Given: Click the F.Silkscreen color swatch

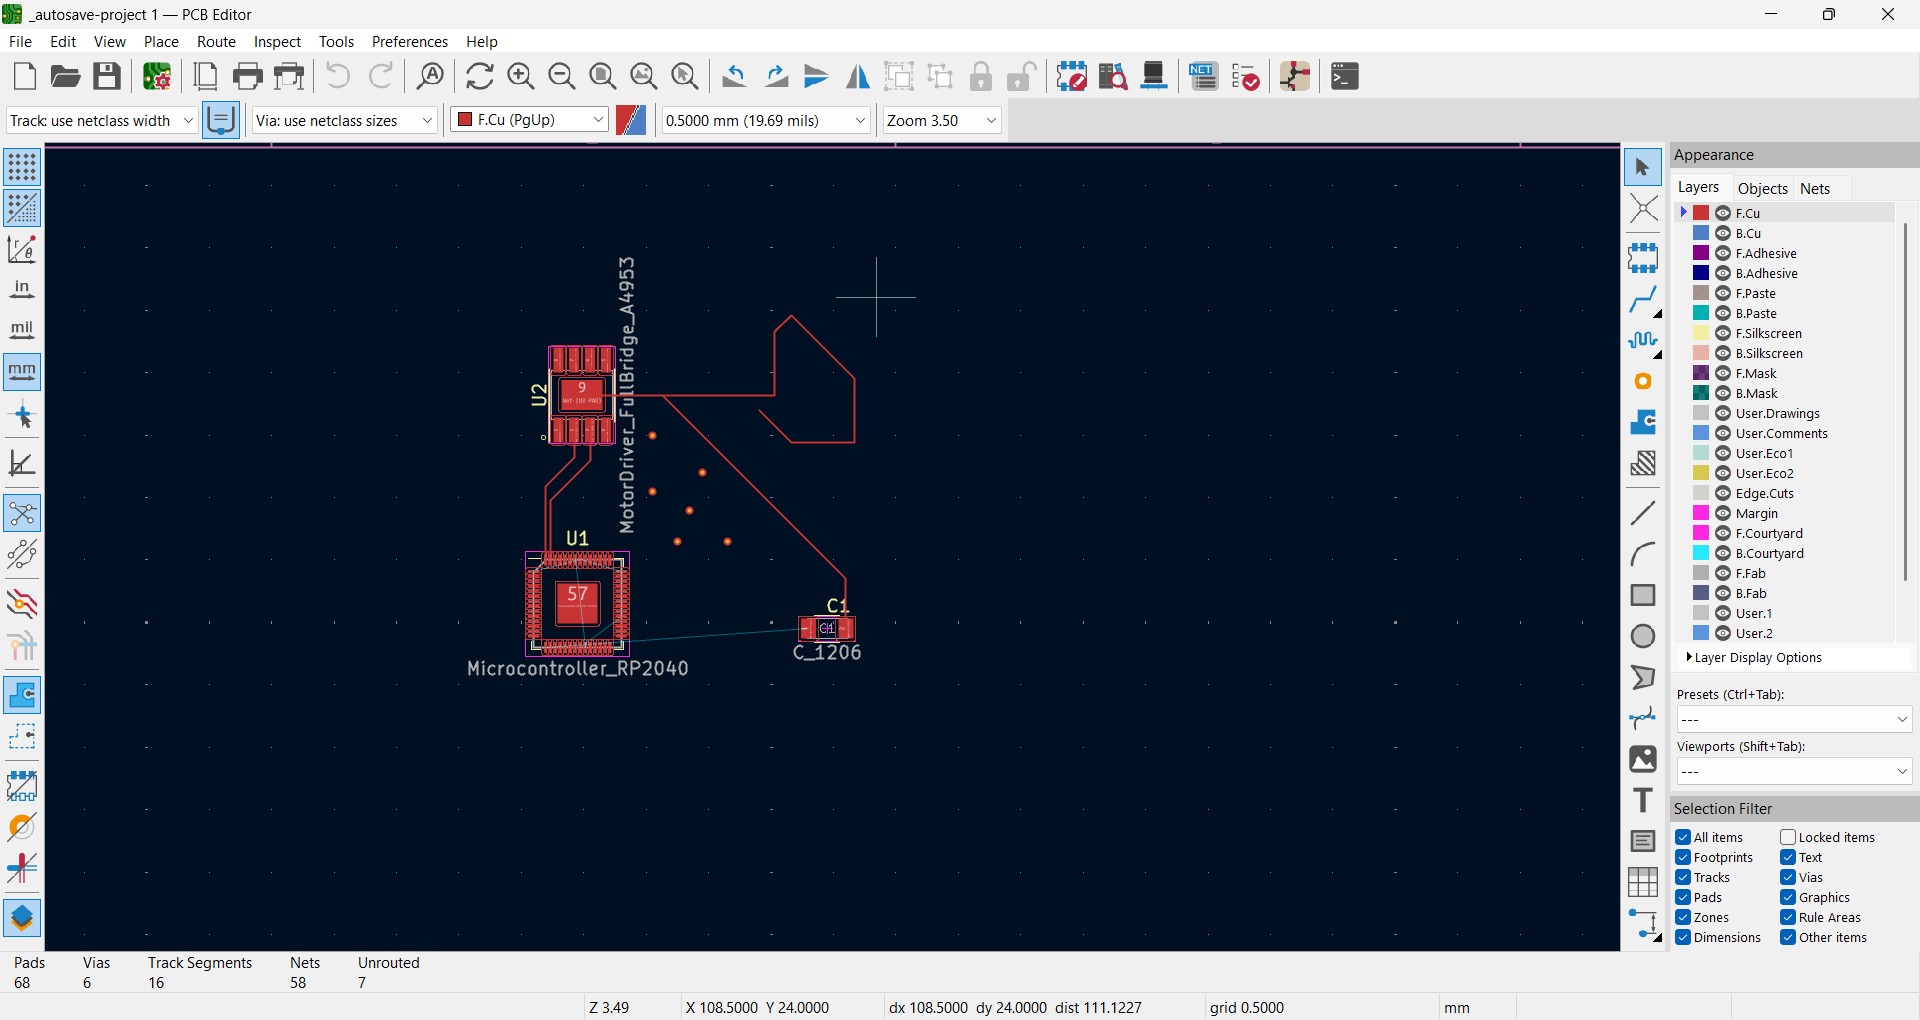Looking at the screenshot, I should (x=1701, y=334).
